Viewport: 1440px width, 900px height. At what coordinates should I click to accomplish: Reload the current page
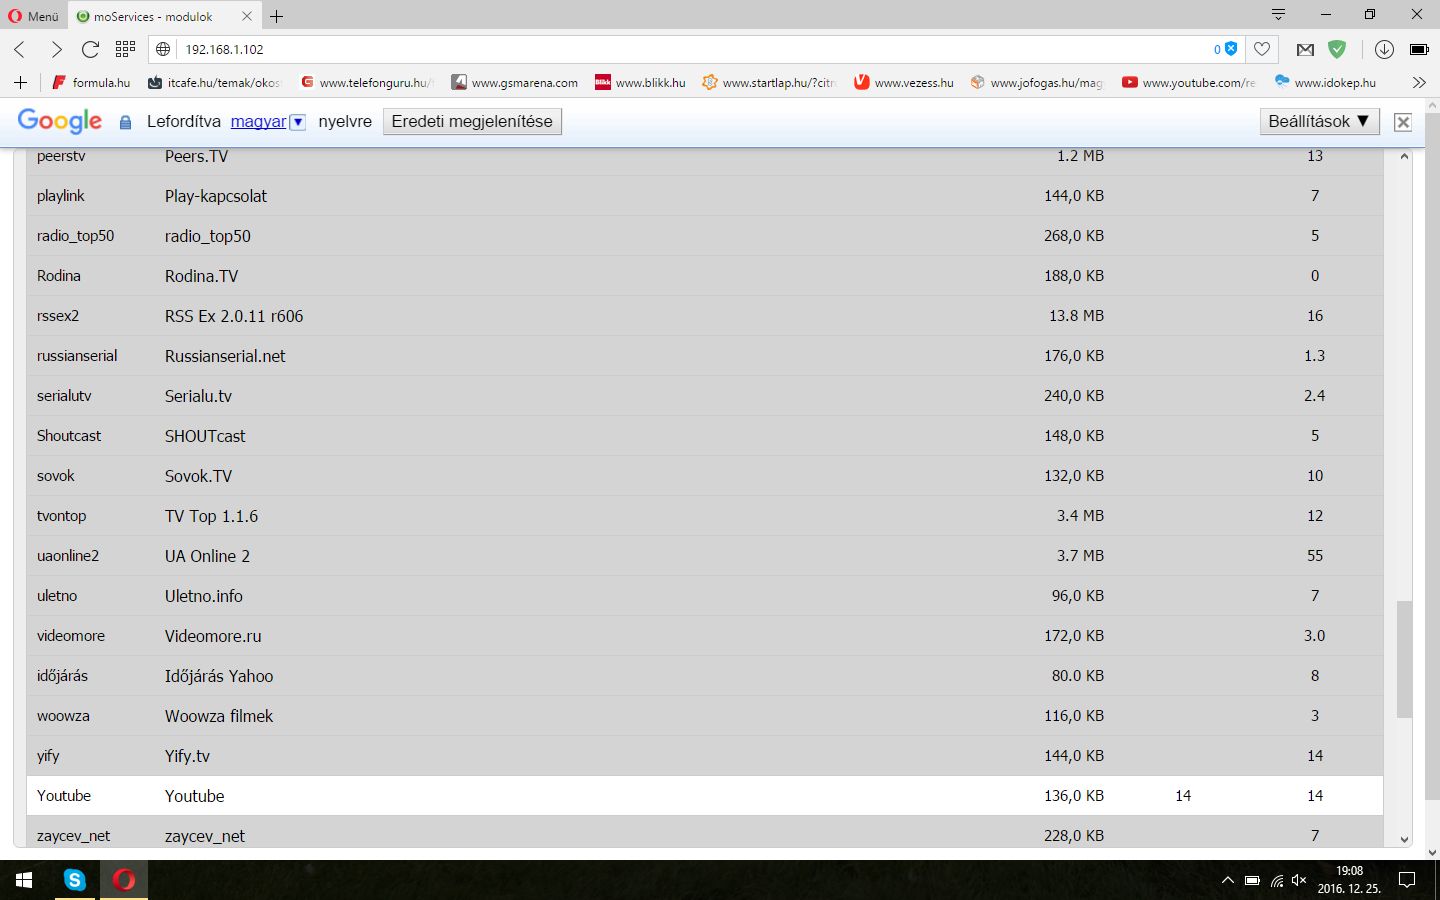(90, 49)
